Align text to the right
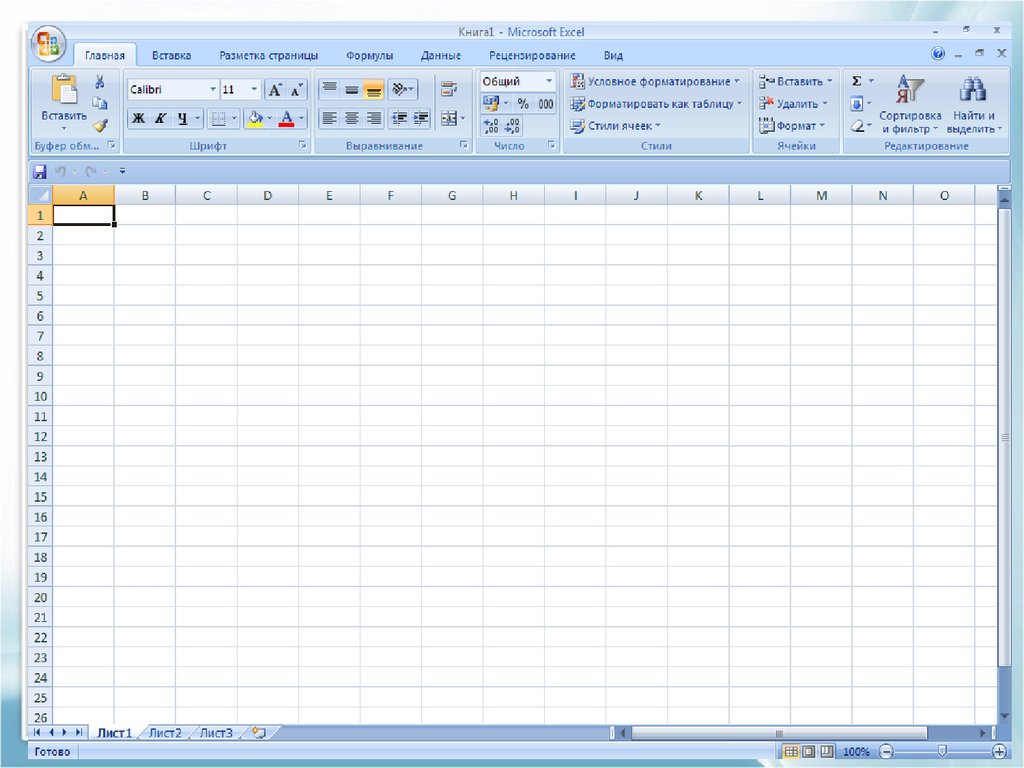Image resolution: width=1024 pixels, height=768 pixels. coord(374,118)
